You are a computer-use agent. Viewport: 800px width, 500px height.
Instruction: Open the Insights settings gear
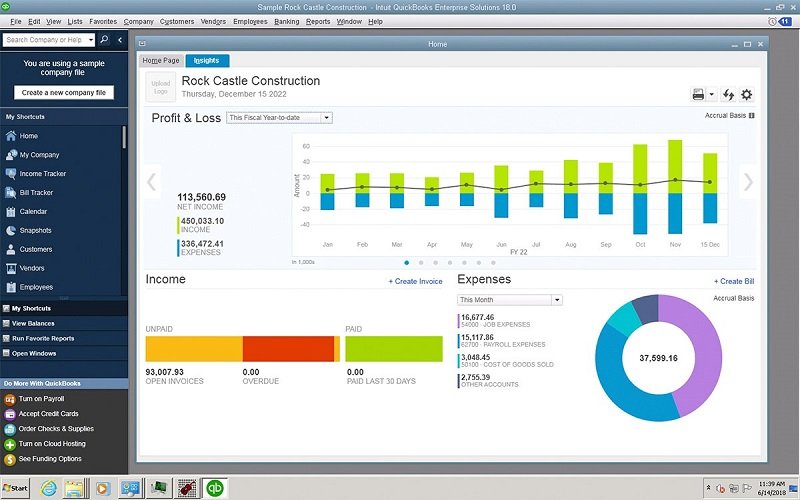746,94
